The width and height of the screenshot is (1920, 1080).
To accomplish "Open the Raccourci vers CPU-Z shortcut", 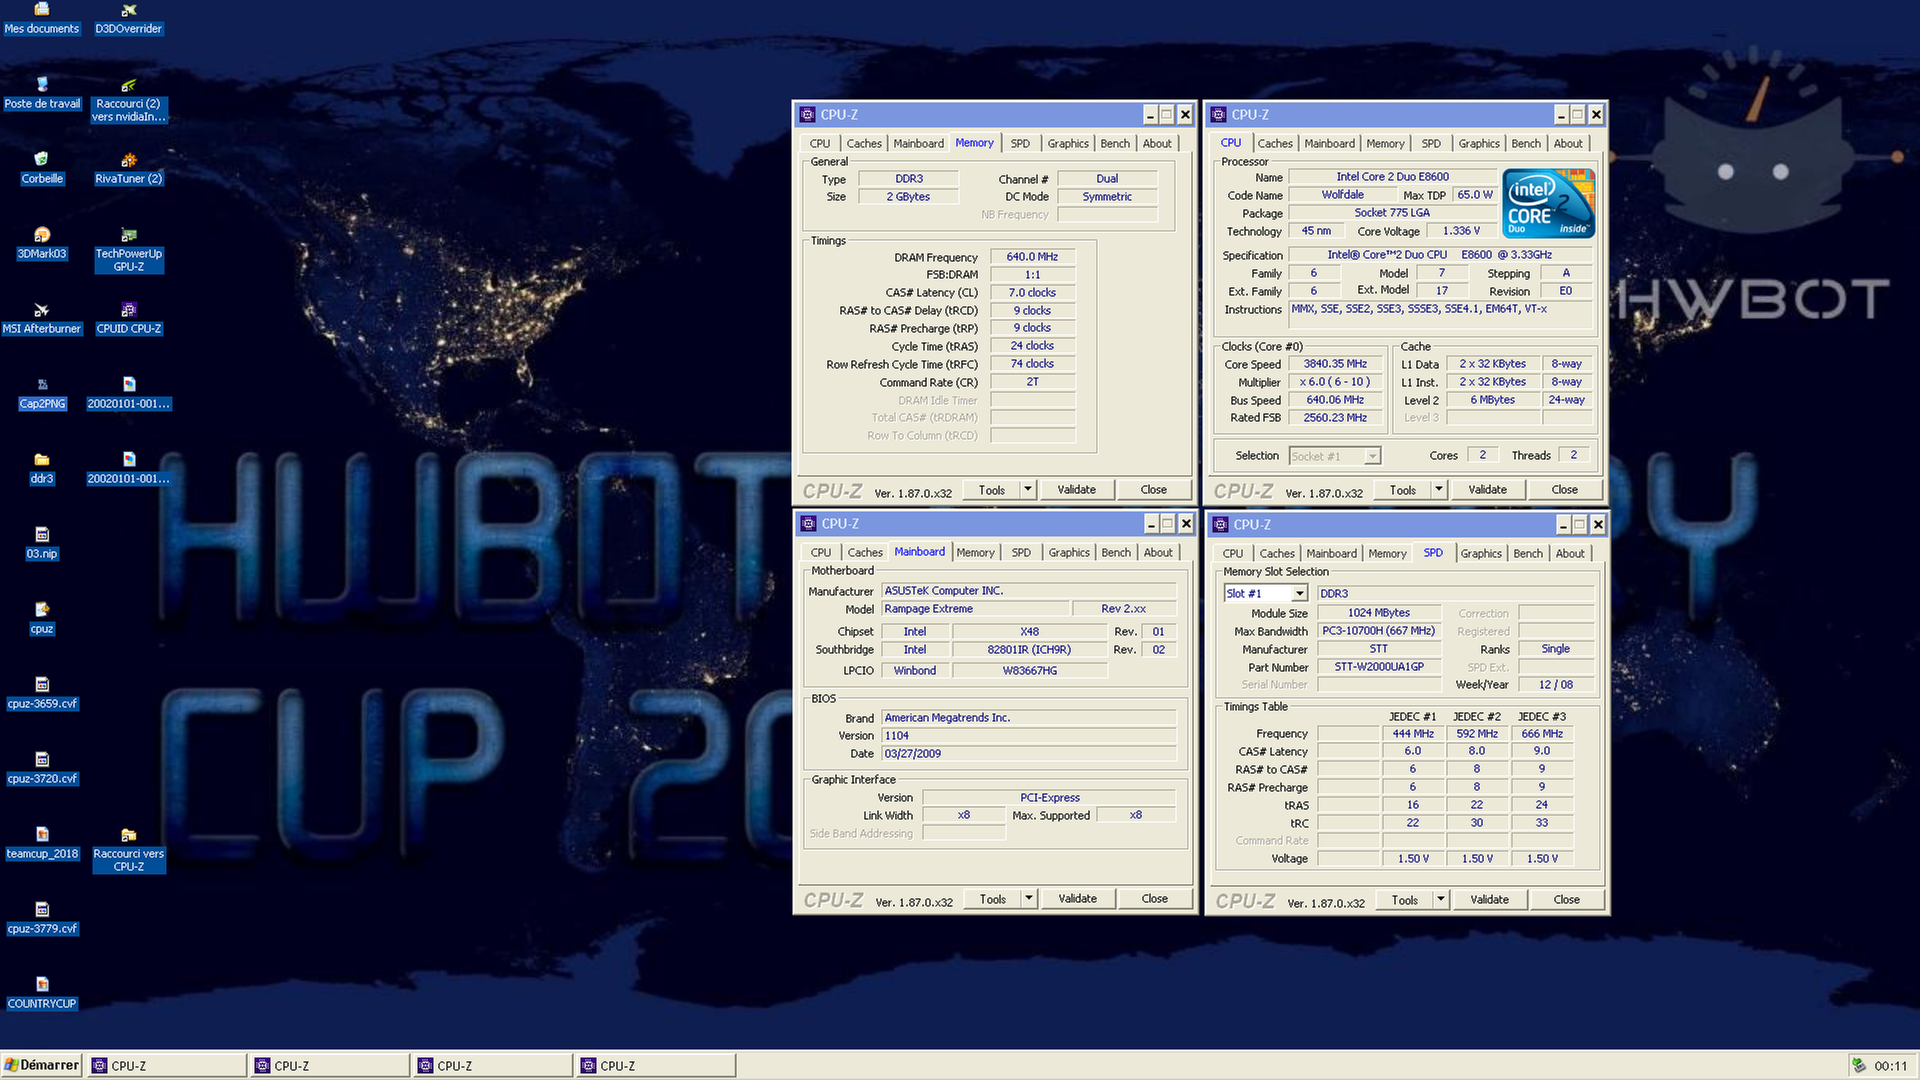I will click(x=128, y=849).
